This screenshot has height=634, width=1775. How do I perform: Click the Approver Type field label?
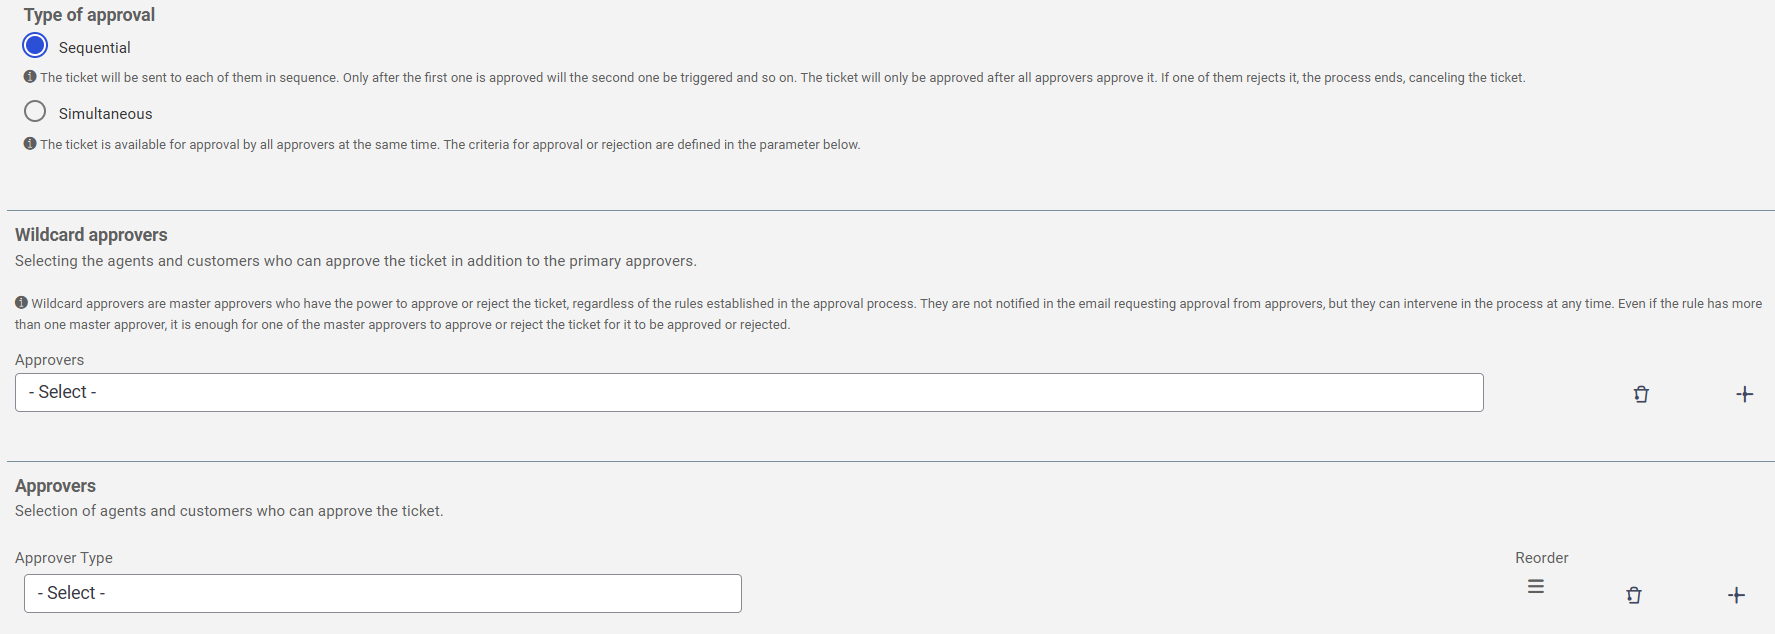pos(64,558)
